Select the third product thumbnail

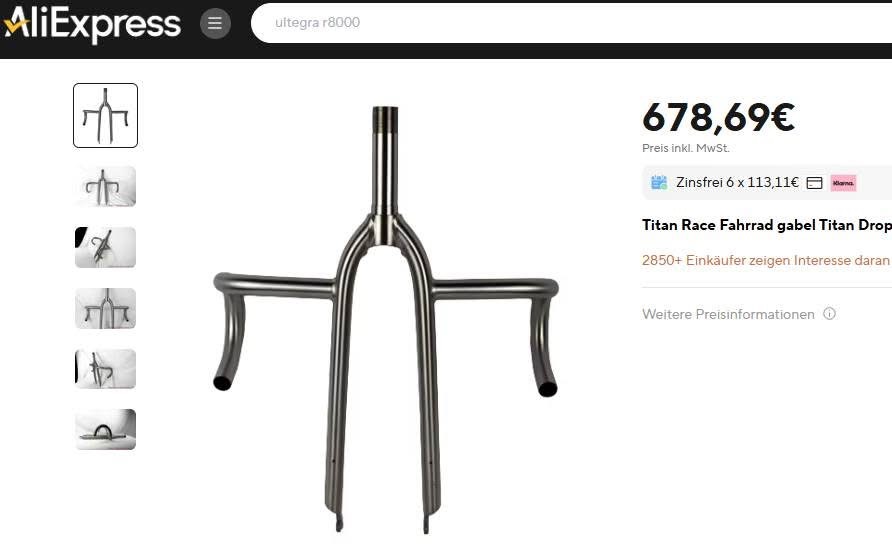[x=105, y=247]
